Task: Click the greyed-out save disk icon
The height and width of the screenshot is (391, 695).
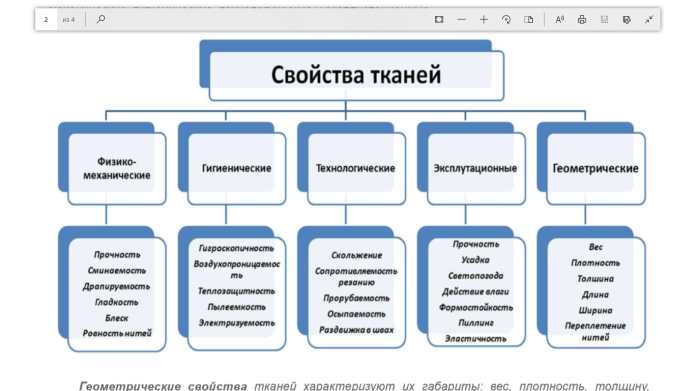Action: (x=604, y=20)
